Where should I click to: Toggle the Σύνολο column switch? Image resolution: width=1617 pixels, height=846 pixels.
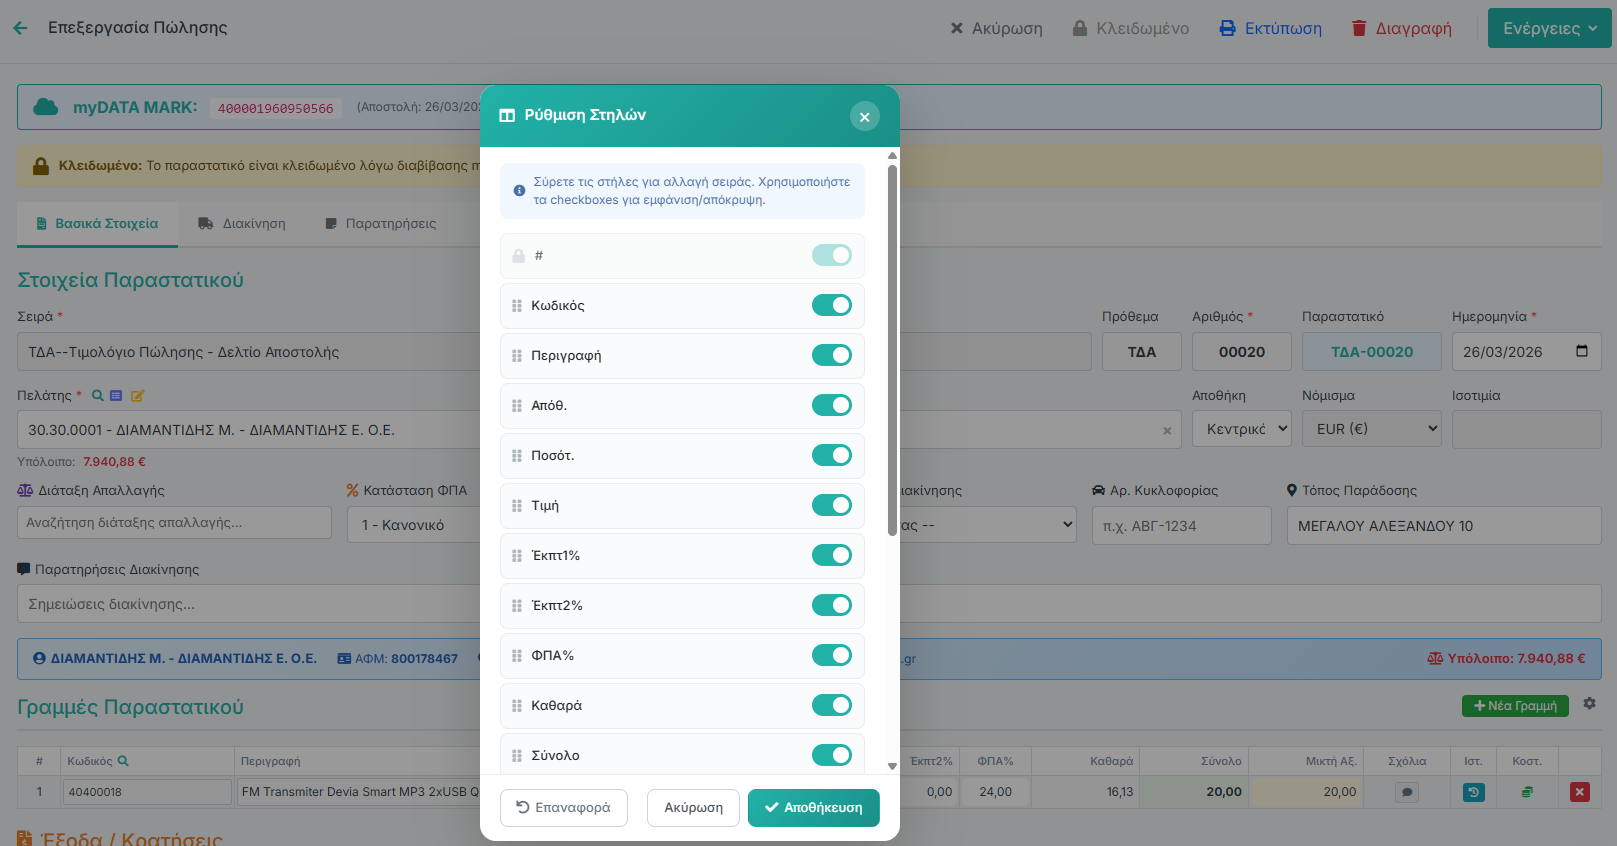tap(832, 755)
